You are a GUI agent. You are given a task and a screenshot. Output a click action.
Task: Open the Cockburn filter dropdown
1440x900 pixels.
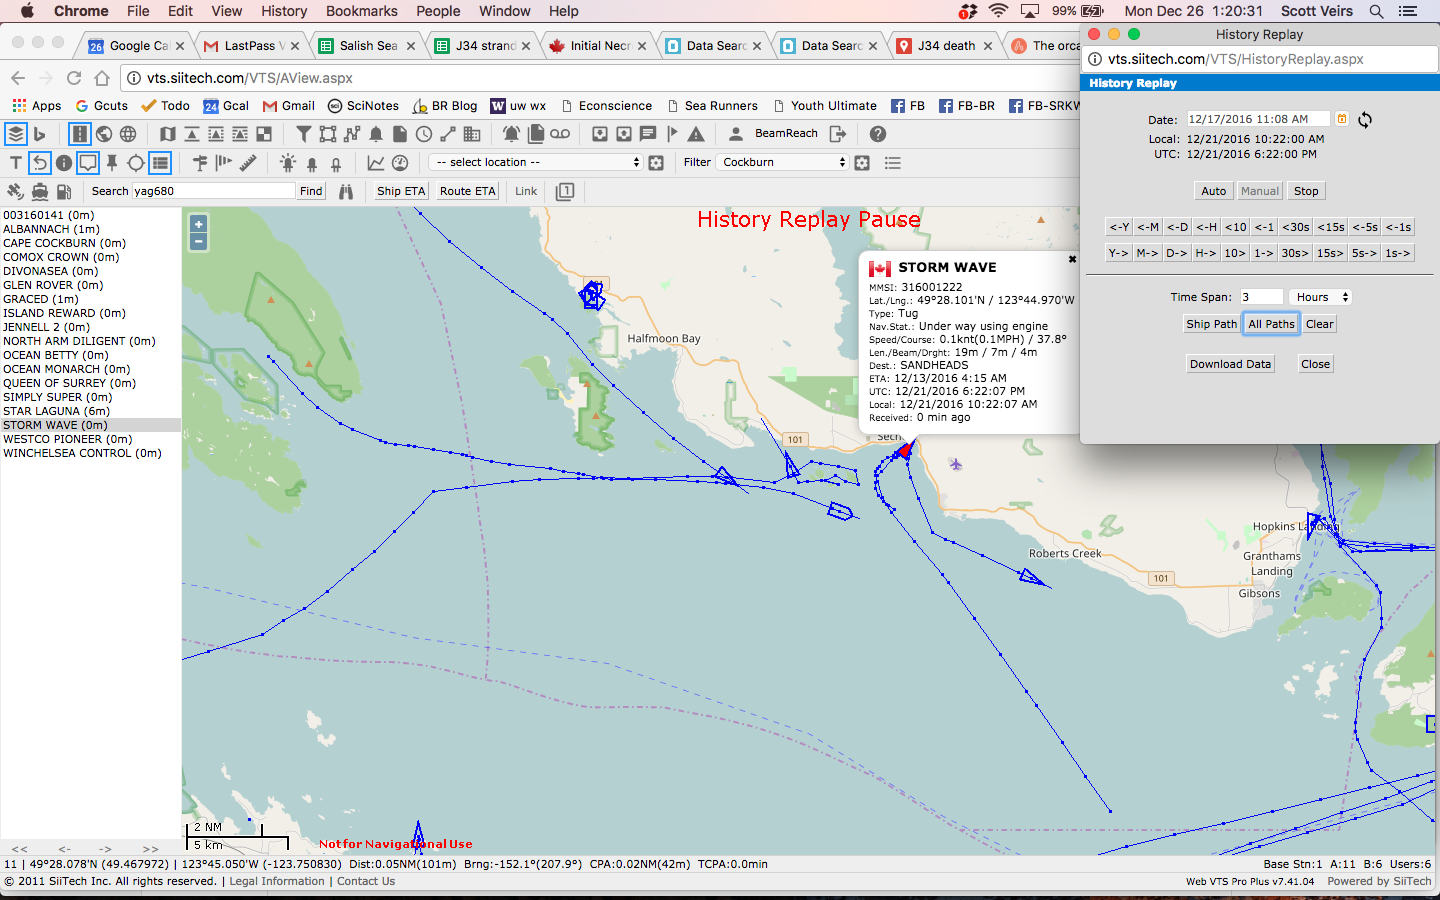point(782,162)
